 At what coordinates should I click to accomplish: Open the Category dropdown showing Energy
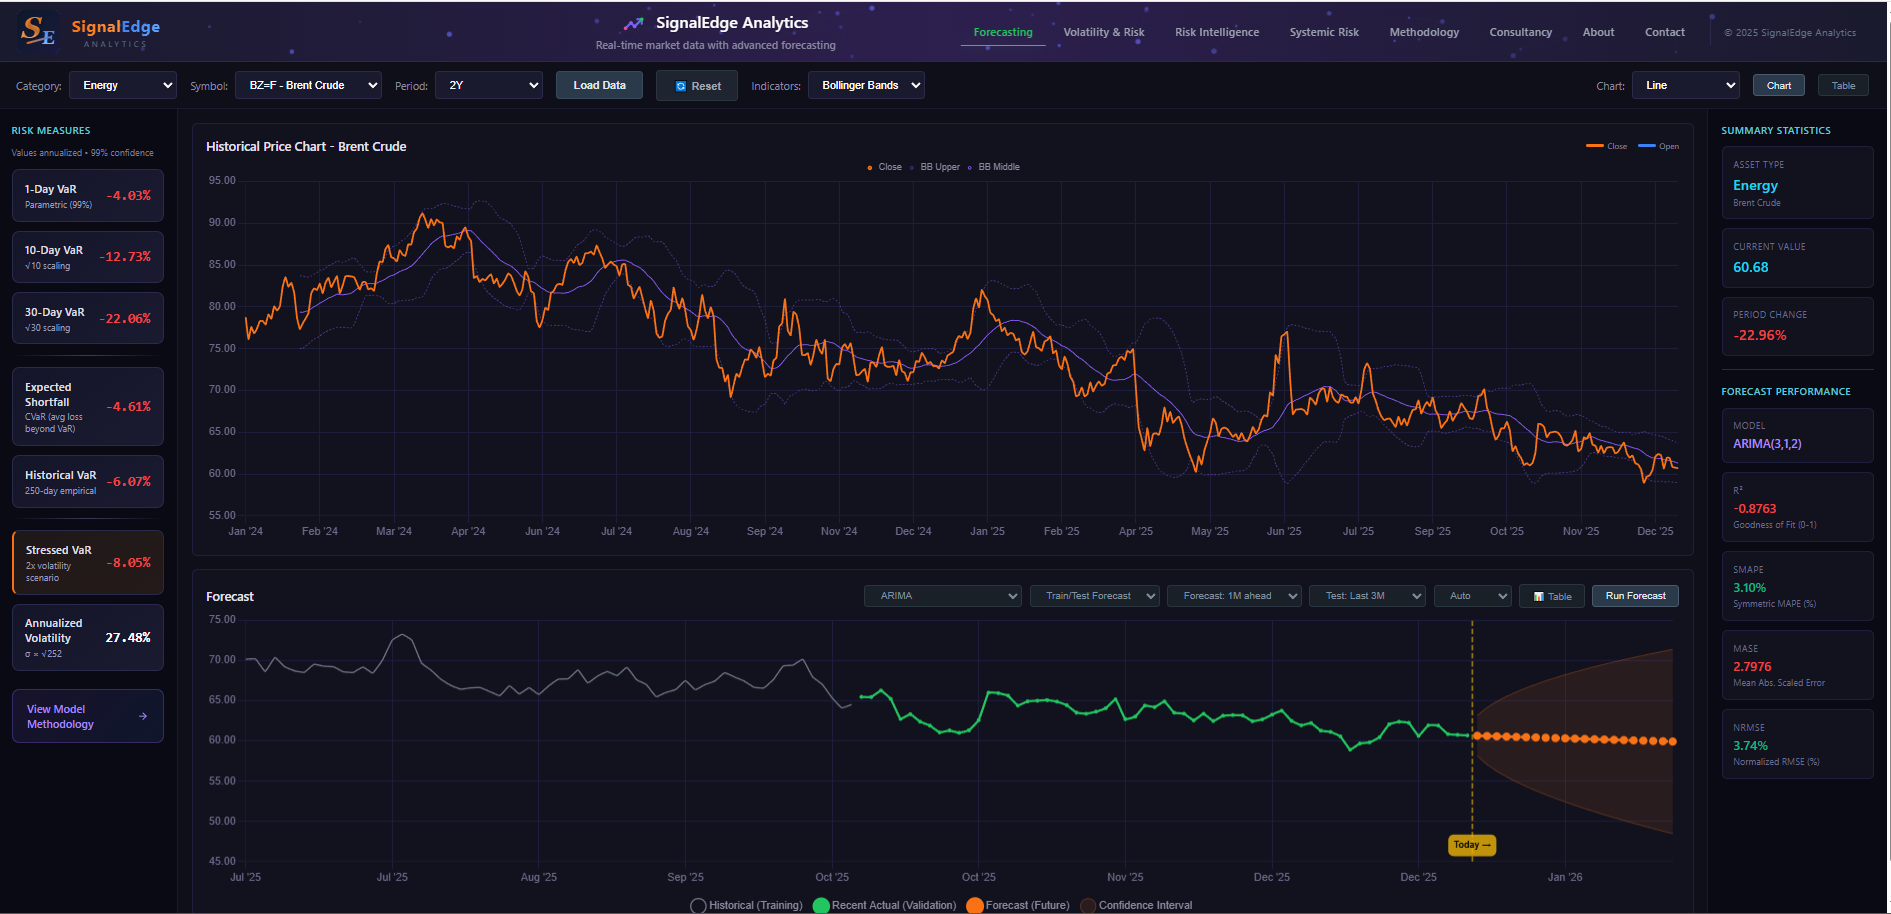click(122, 85)
